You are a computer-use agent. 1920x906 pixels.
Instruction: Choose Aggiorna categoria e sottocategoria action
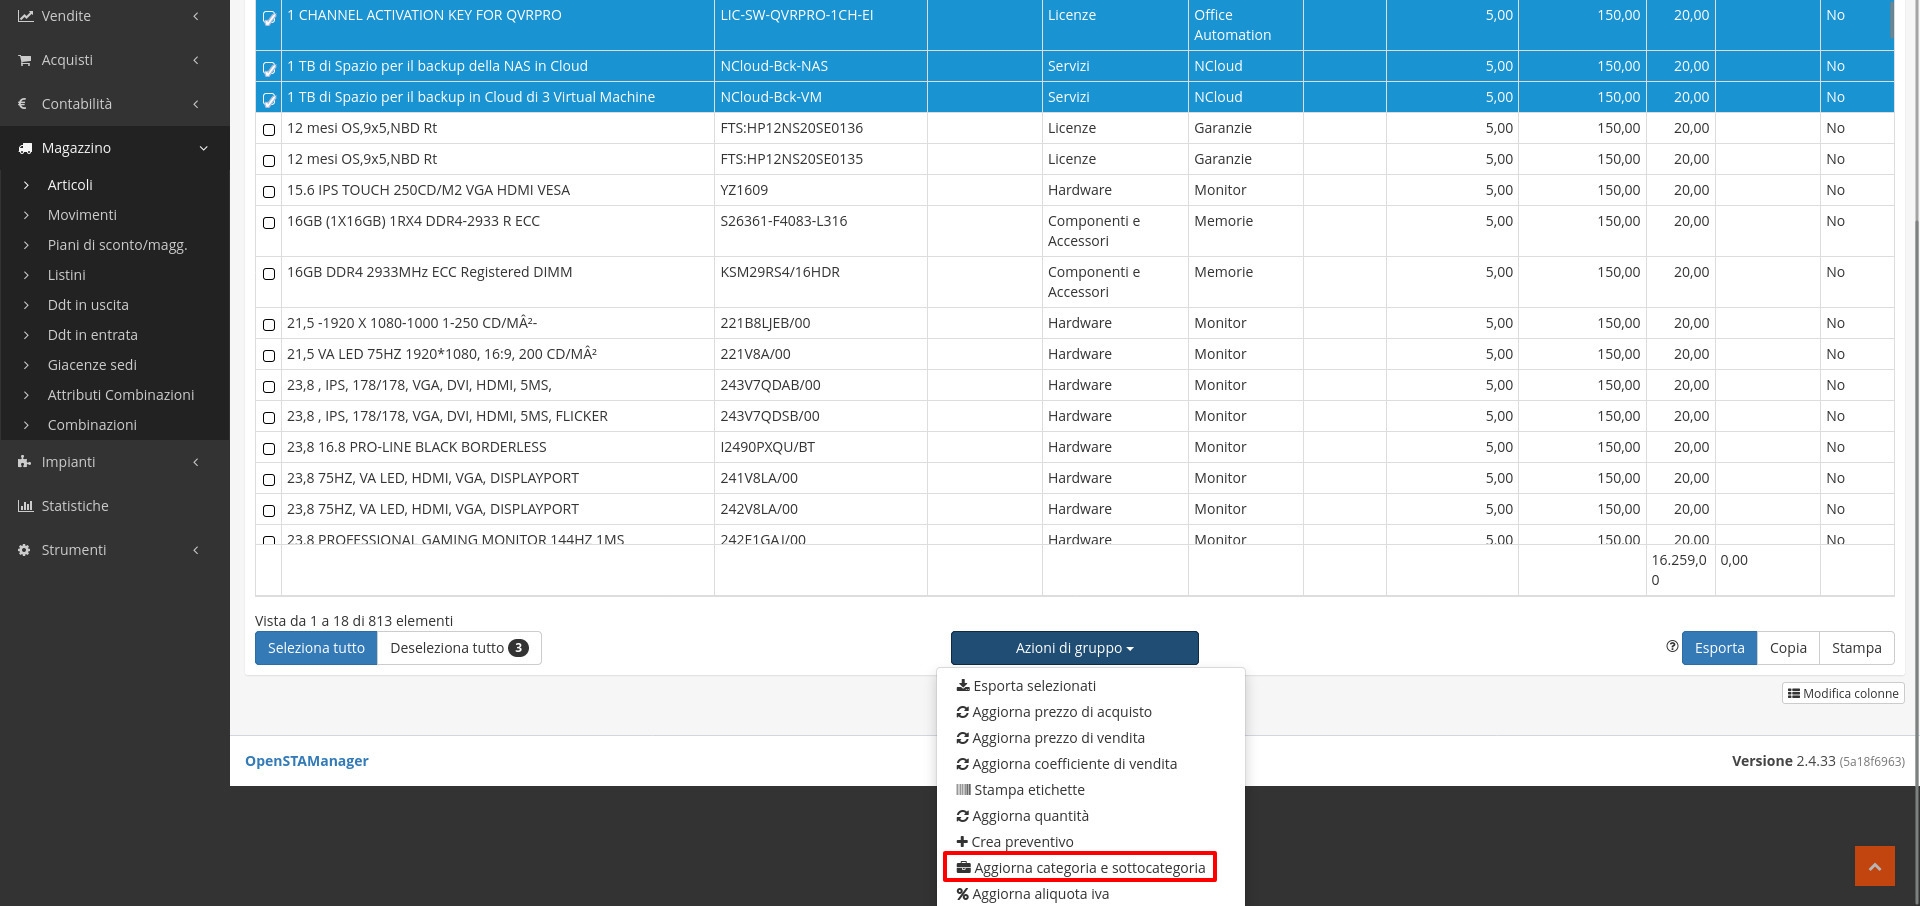[1080, 868]
